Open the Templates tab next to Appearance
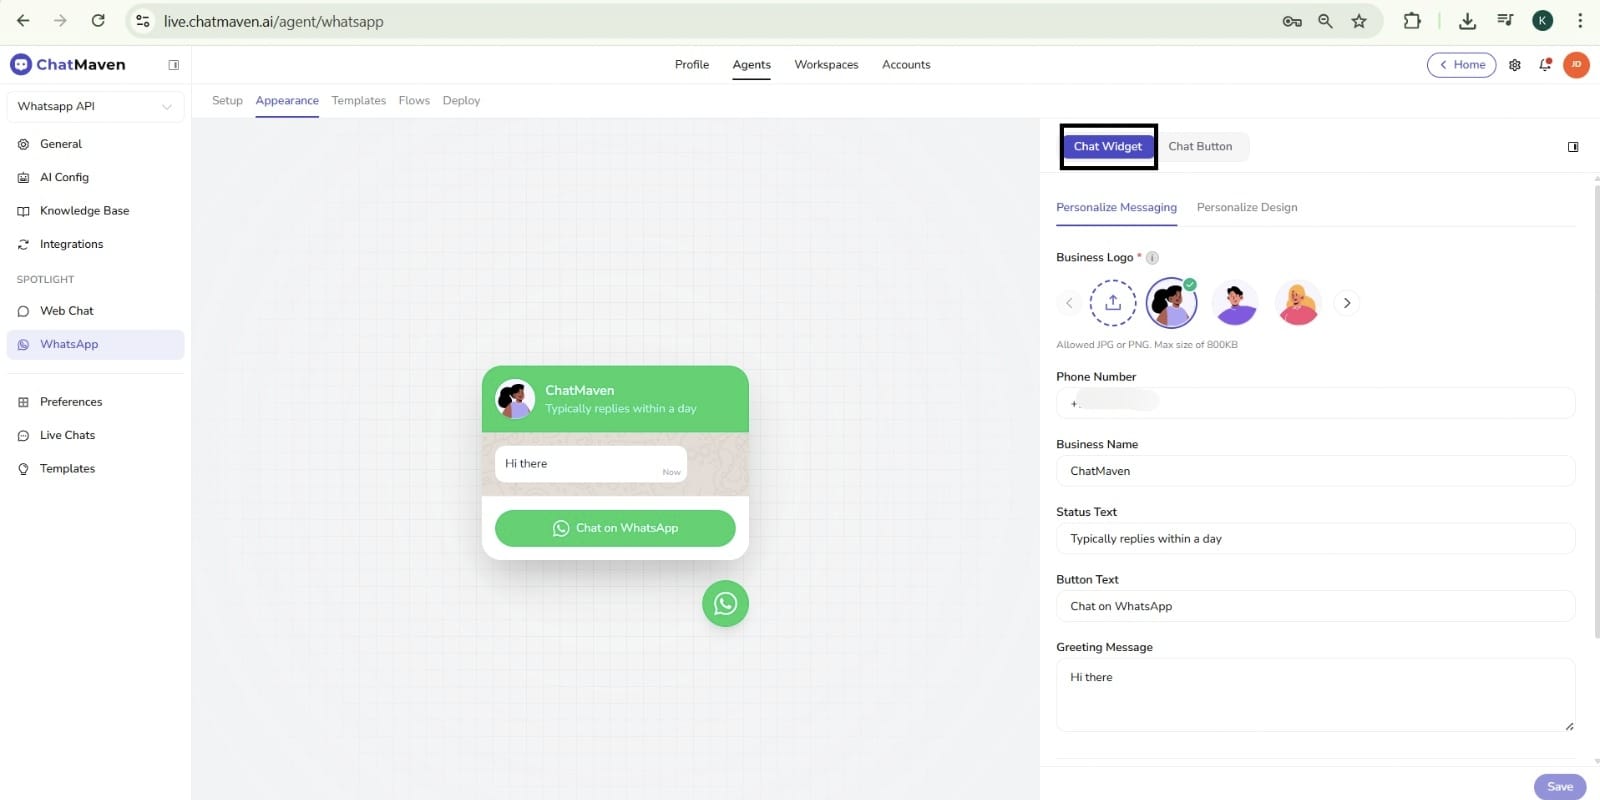The height and width of the screenshot is (800, 1600). 358,100
